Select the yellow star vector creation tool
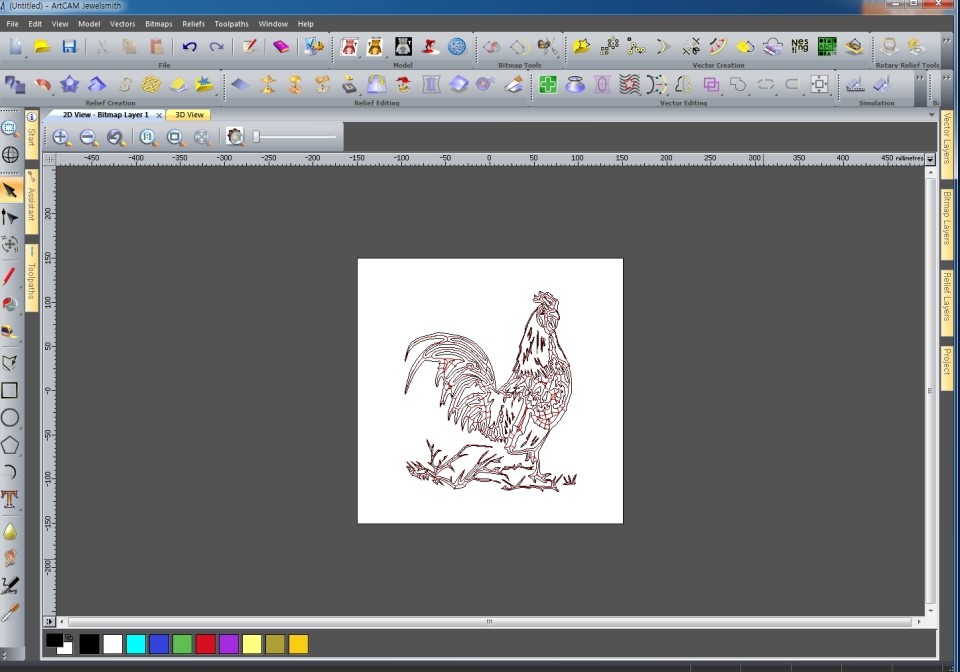 (x=582, y=47)
